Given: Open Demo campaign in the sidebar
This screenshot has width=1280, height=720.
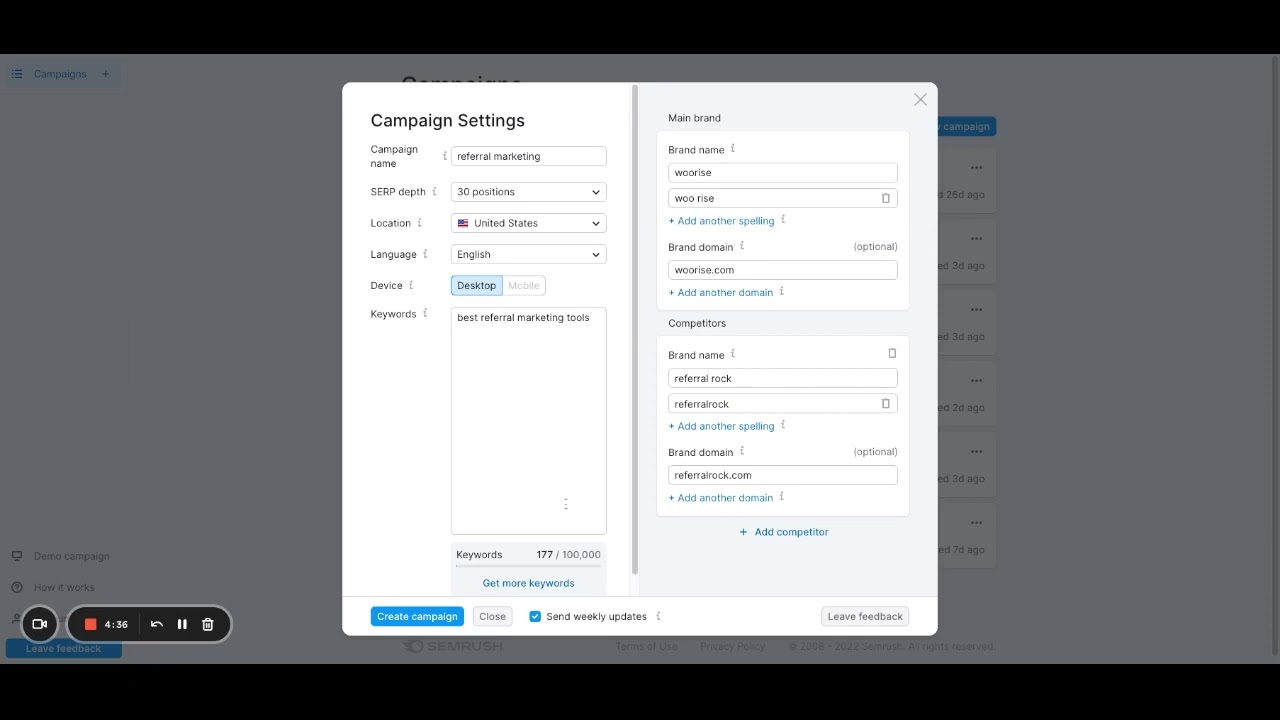Looking at the screenshot, I should coord(71,556).
